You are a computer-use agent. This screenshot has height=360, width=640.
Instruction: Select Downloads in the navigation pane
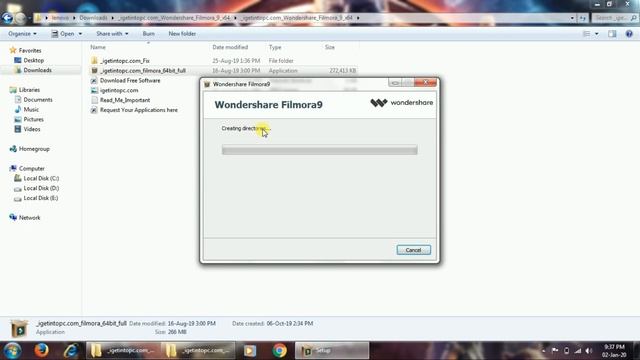37,70
